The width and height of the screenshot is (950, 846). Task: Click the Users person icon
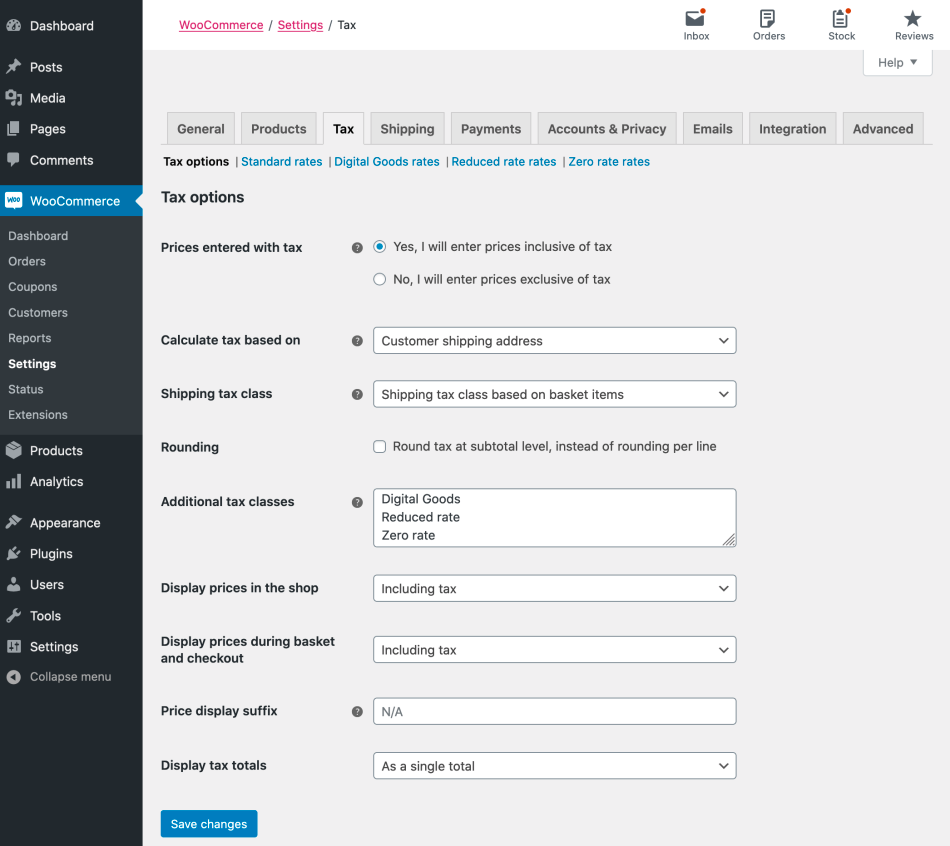13,584
